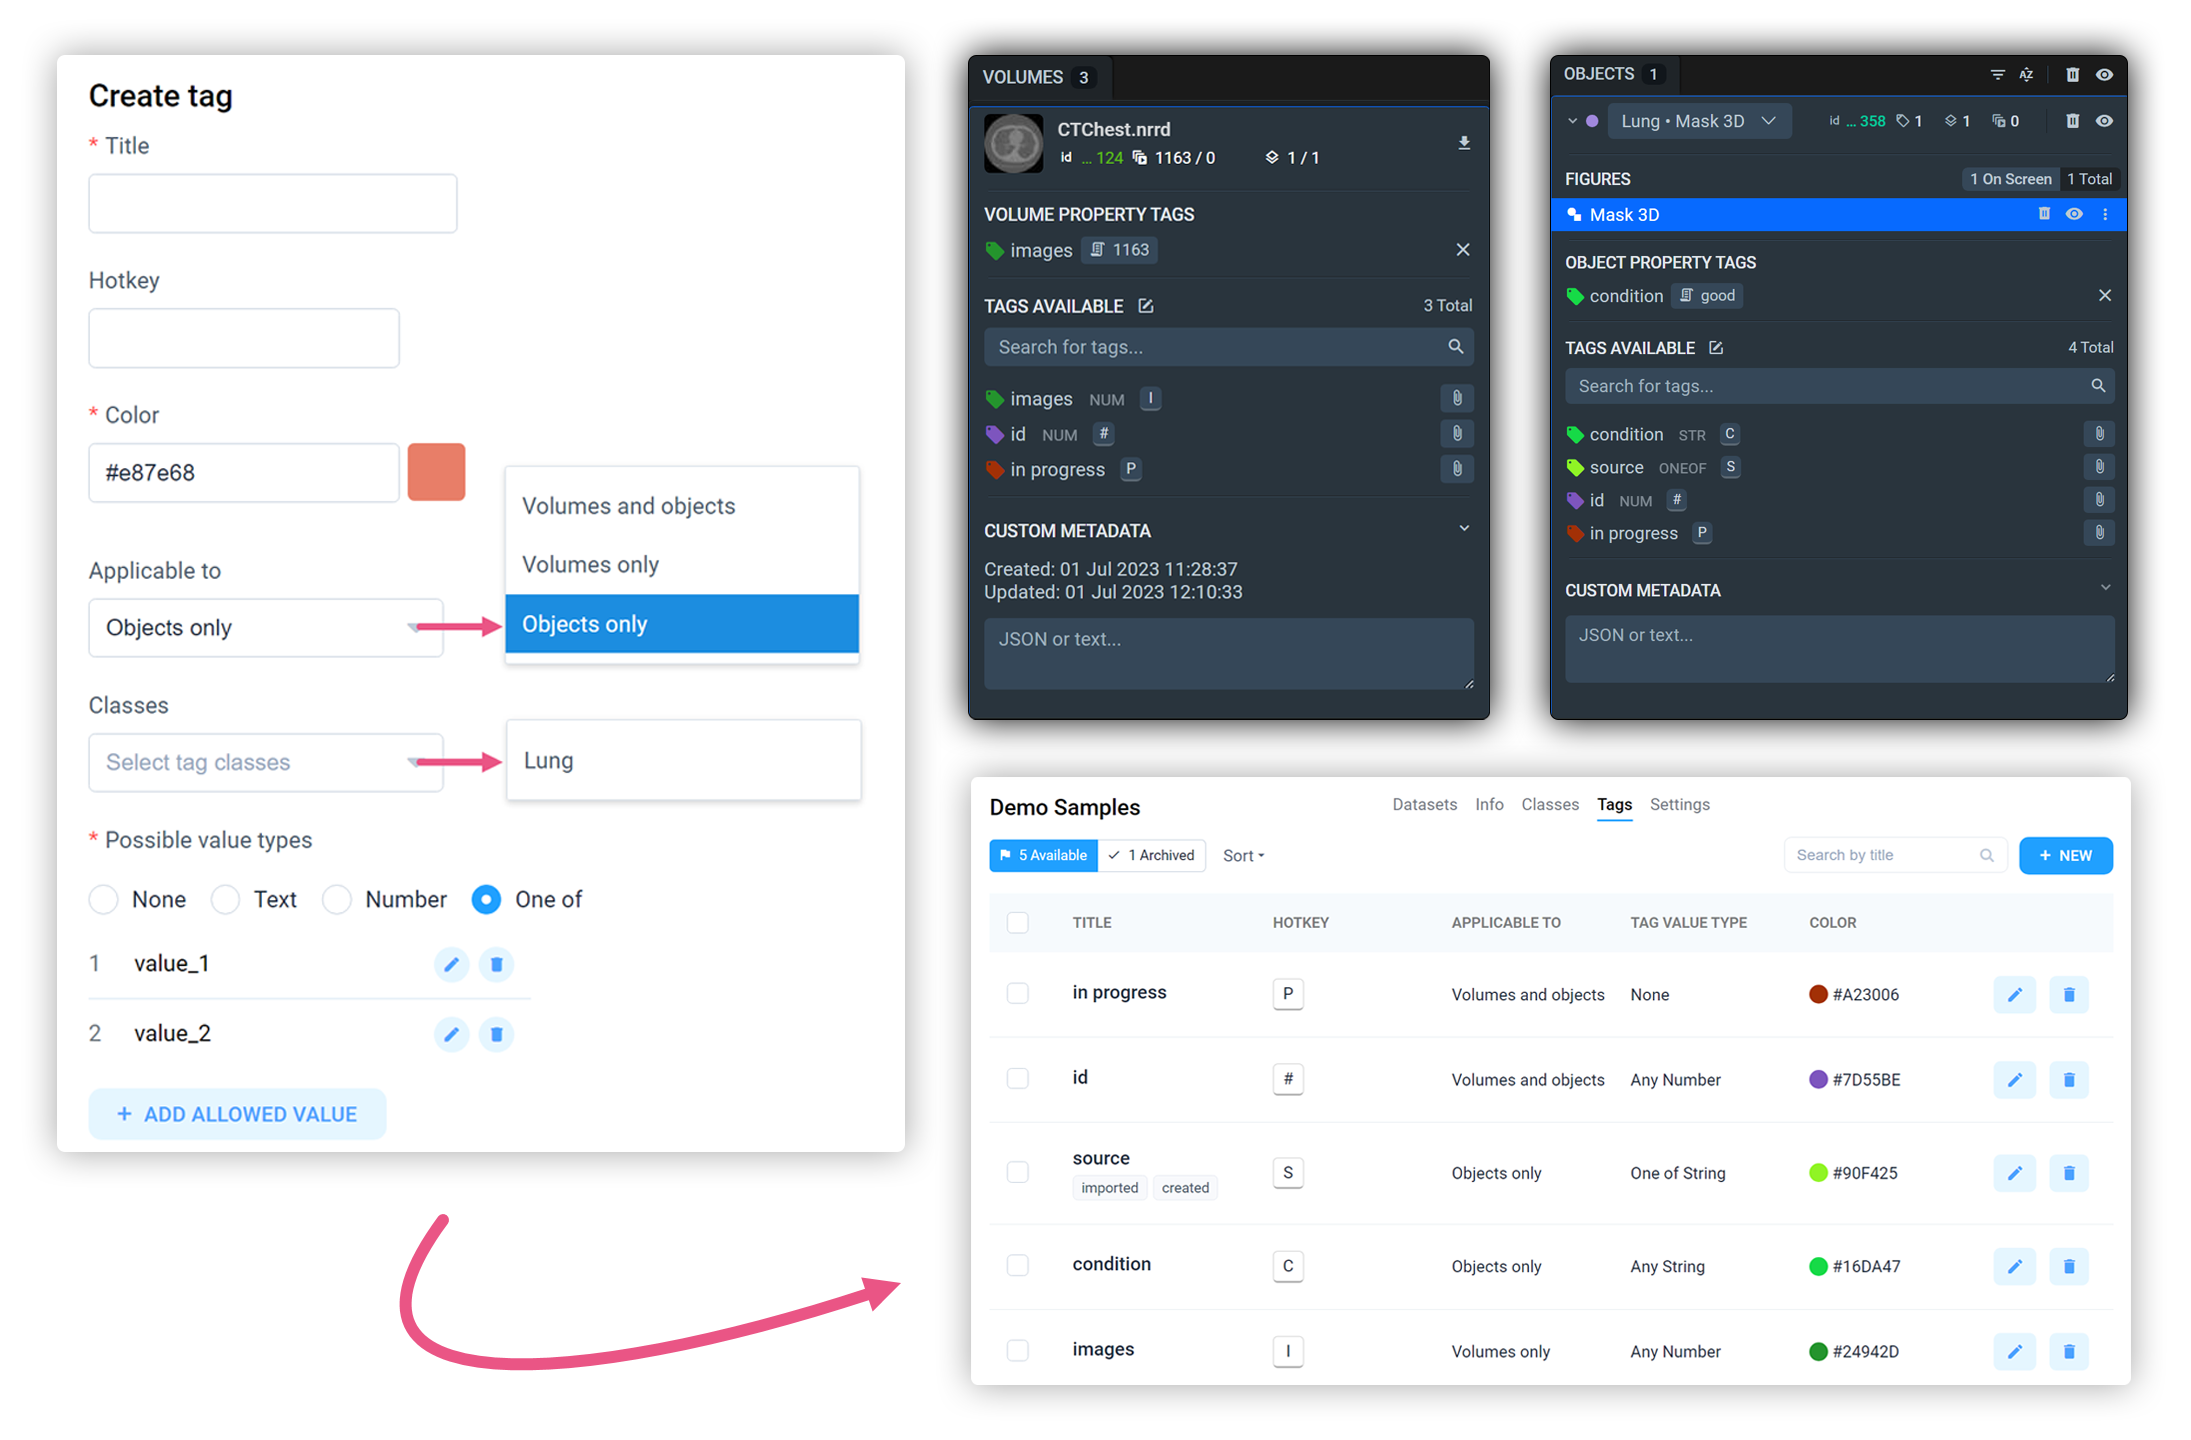Delete value_2 with its trash icon
The width and height of the screenshot is (2191, 1440).
(x=496, y=1034)
